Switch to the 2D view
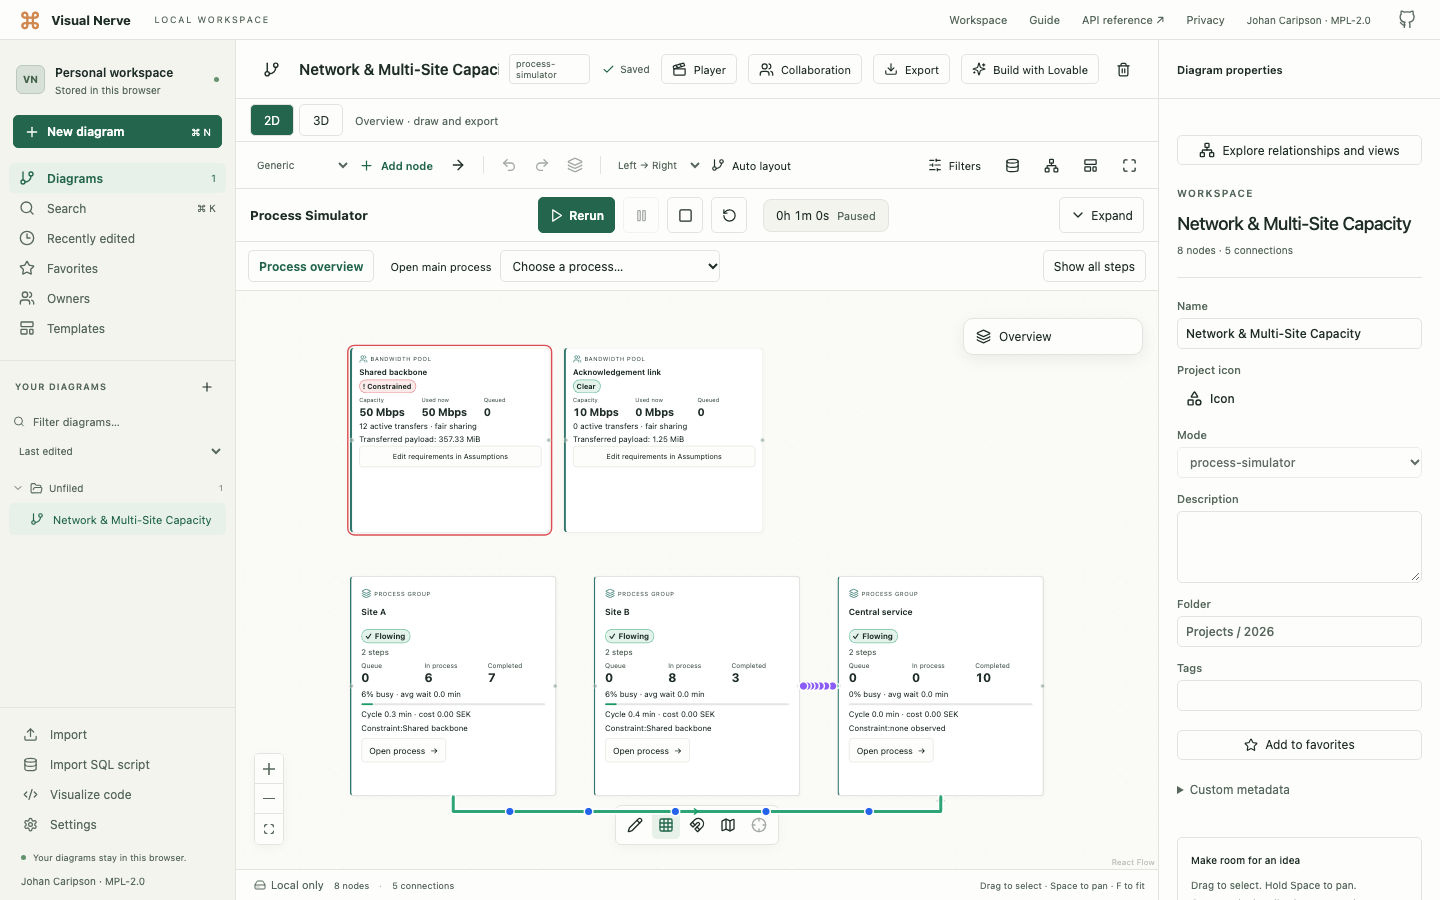 coord(272,121)
